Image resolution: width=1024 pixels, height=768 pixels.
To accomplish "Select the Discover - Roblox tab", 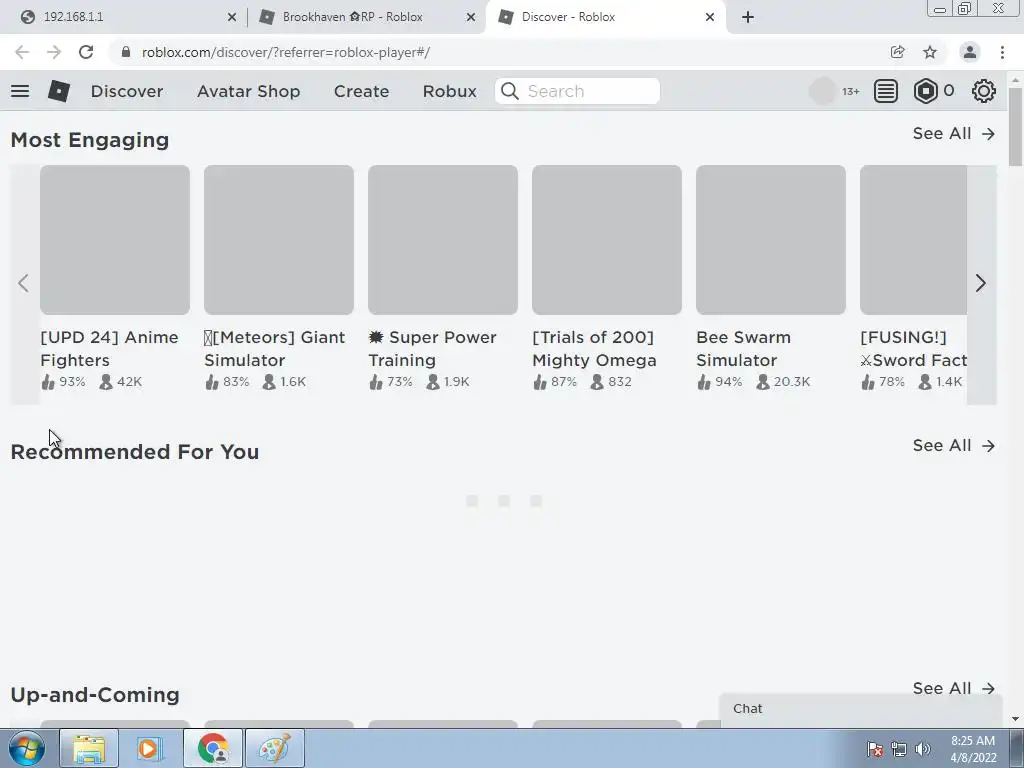I will point(604,17).
